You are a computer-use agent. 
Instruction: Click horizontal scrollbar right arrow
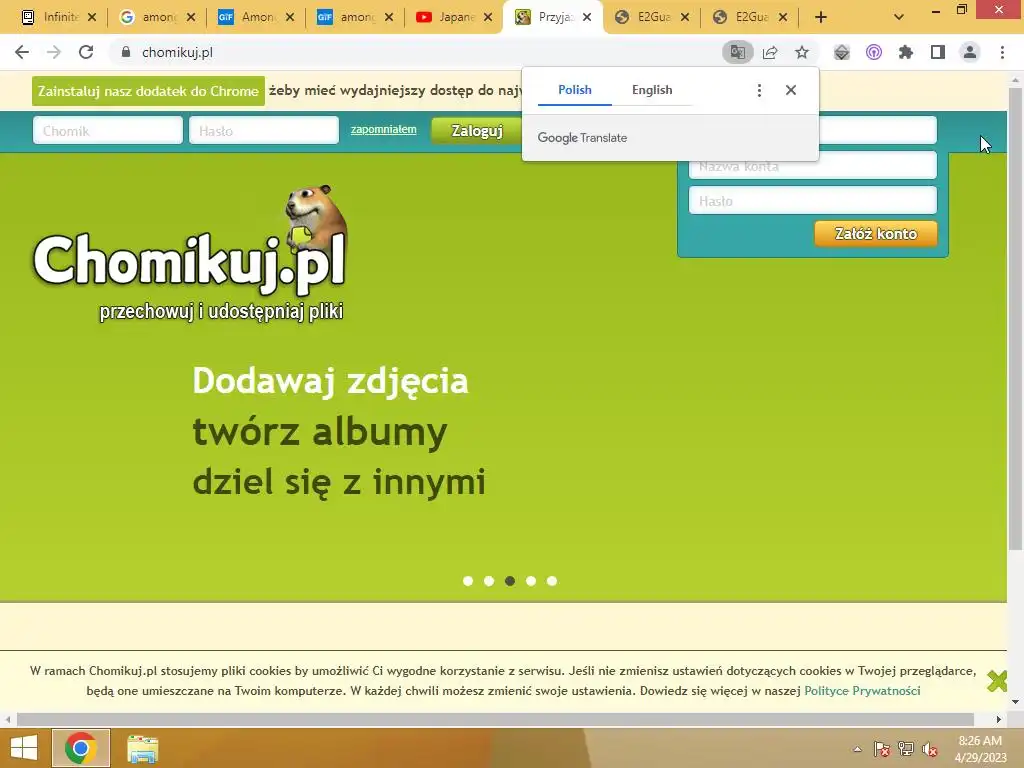coord(999,719)
